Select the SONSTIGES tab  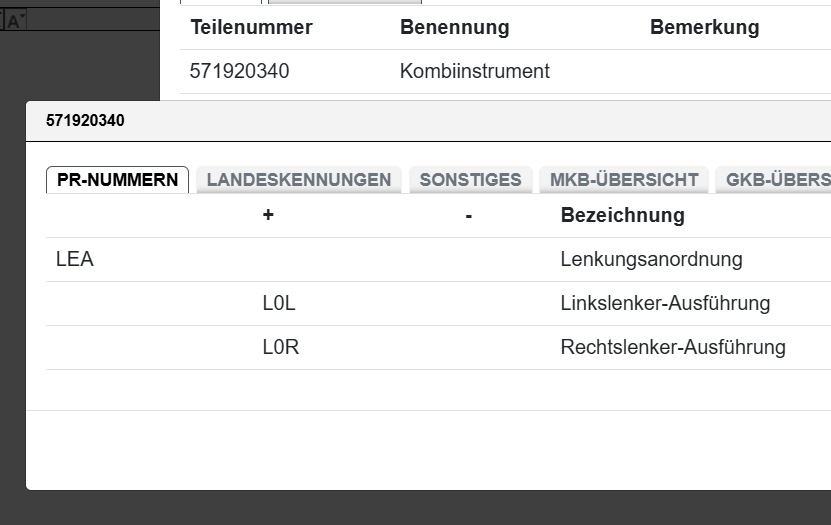(x=470, y=180)
